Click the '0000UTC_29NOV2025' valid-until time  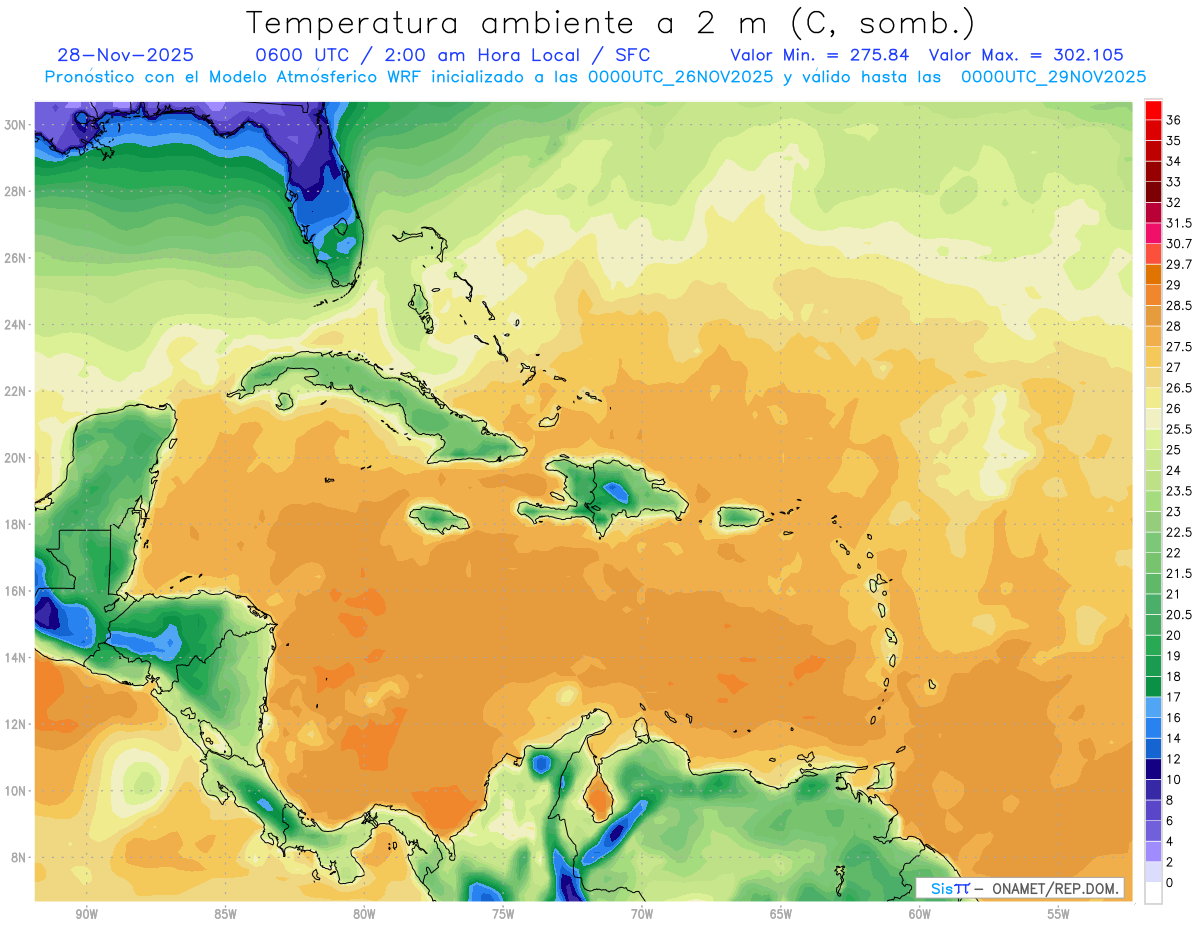coord(1053,77)
